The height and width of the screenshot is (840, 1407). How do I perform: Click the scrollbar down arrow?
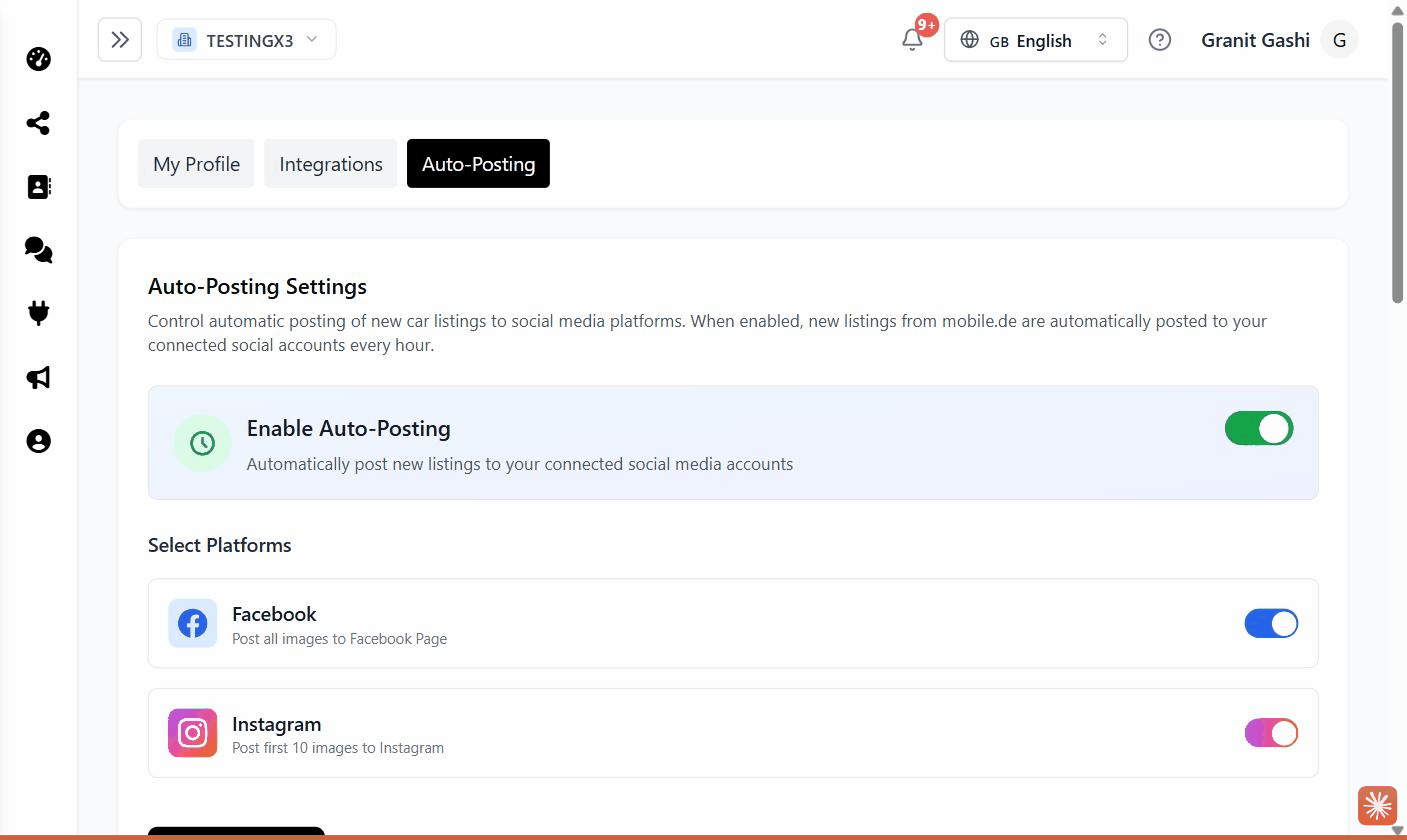pos(1398,830)
